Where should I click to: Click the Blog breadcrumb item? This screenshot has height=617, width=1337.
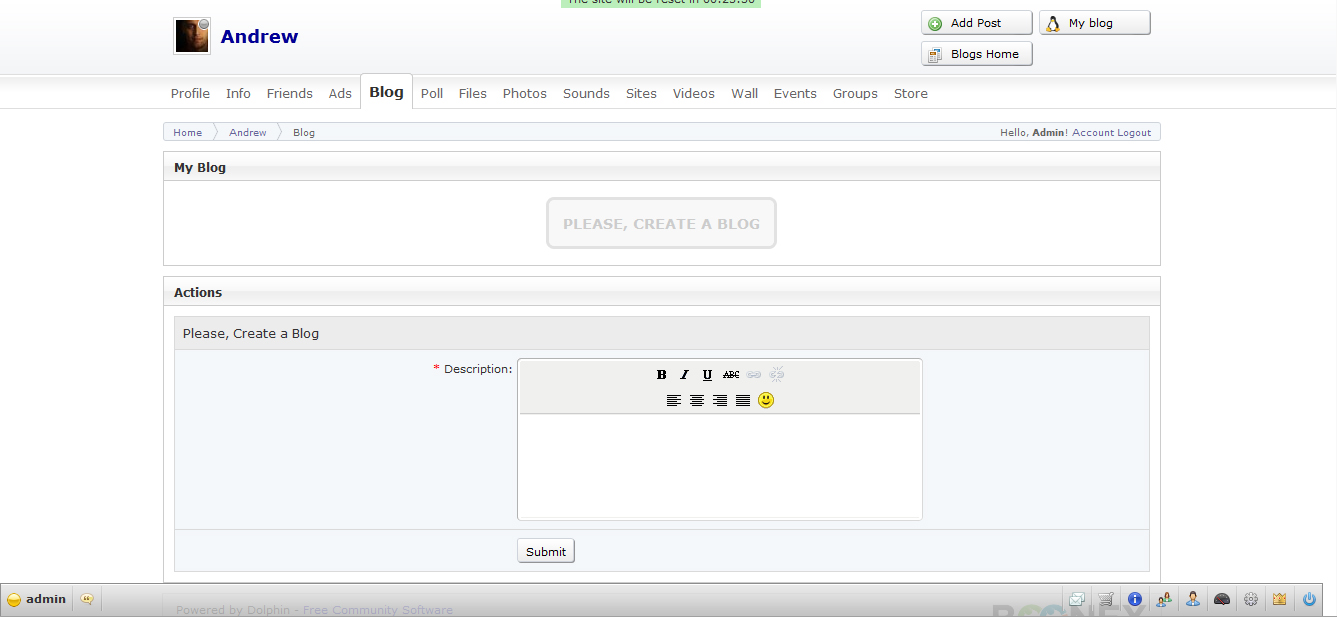tap(304, 132)
